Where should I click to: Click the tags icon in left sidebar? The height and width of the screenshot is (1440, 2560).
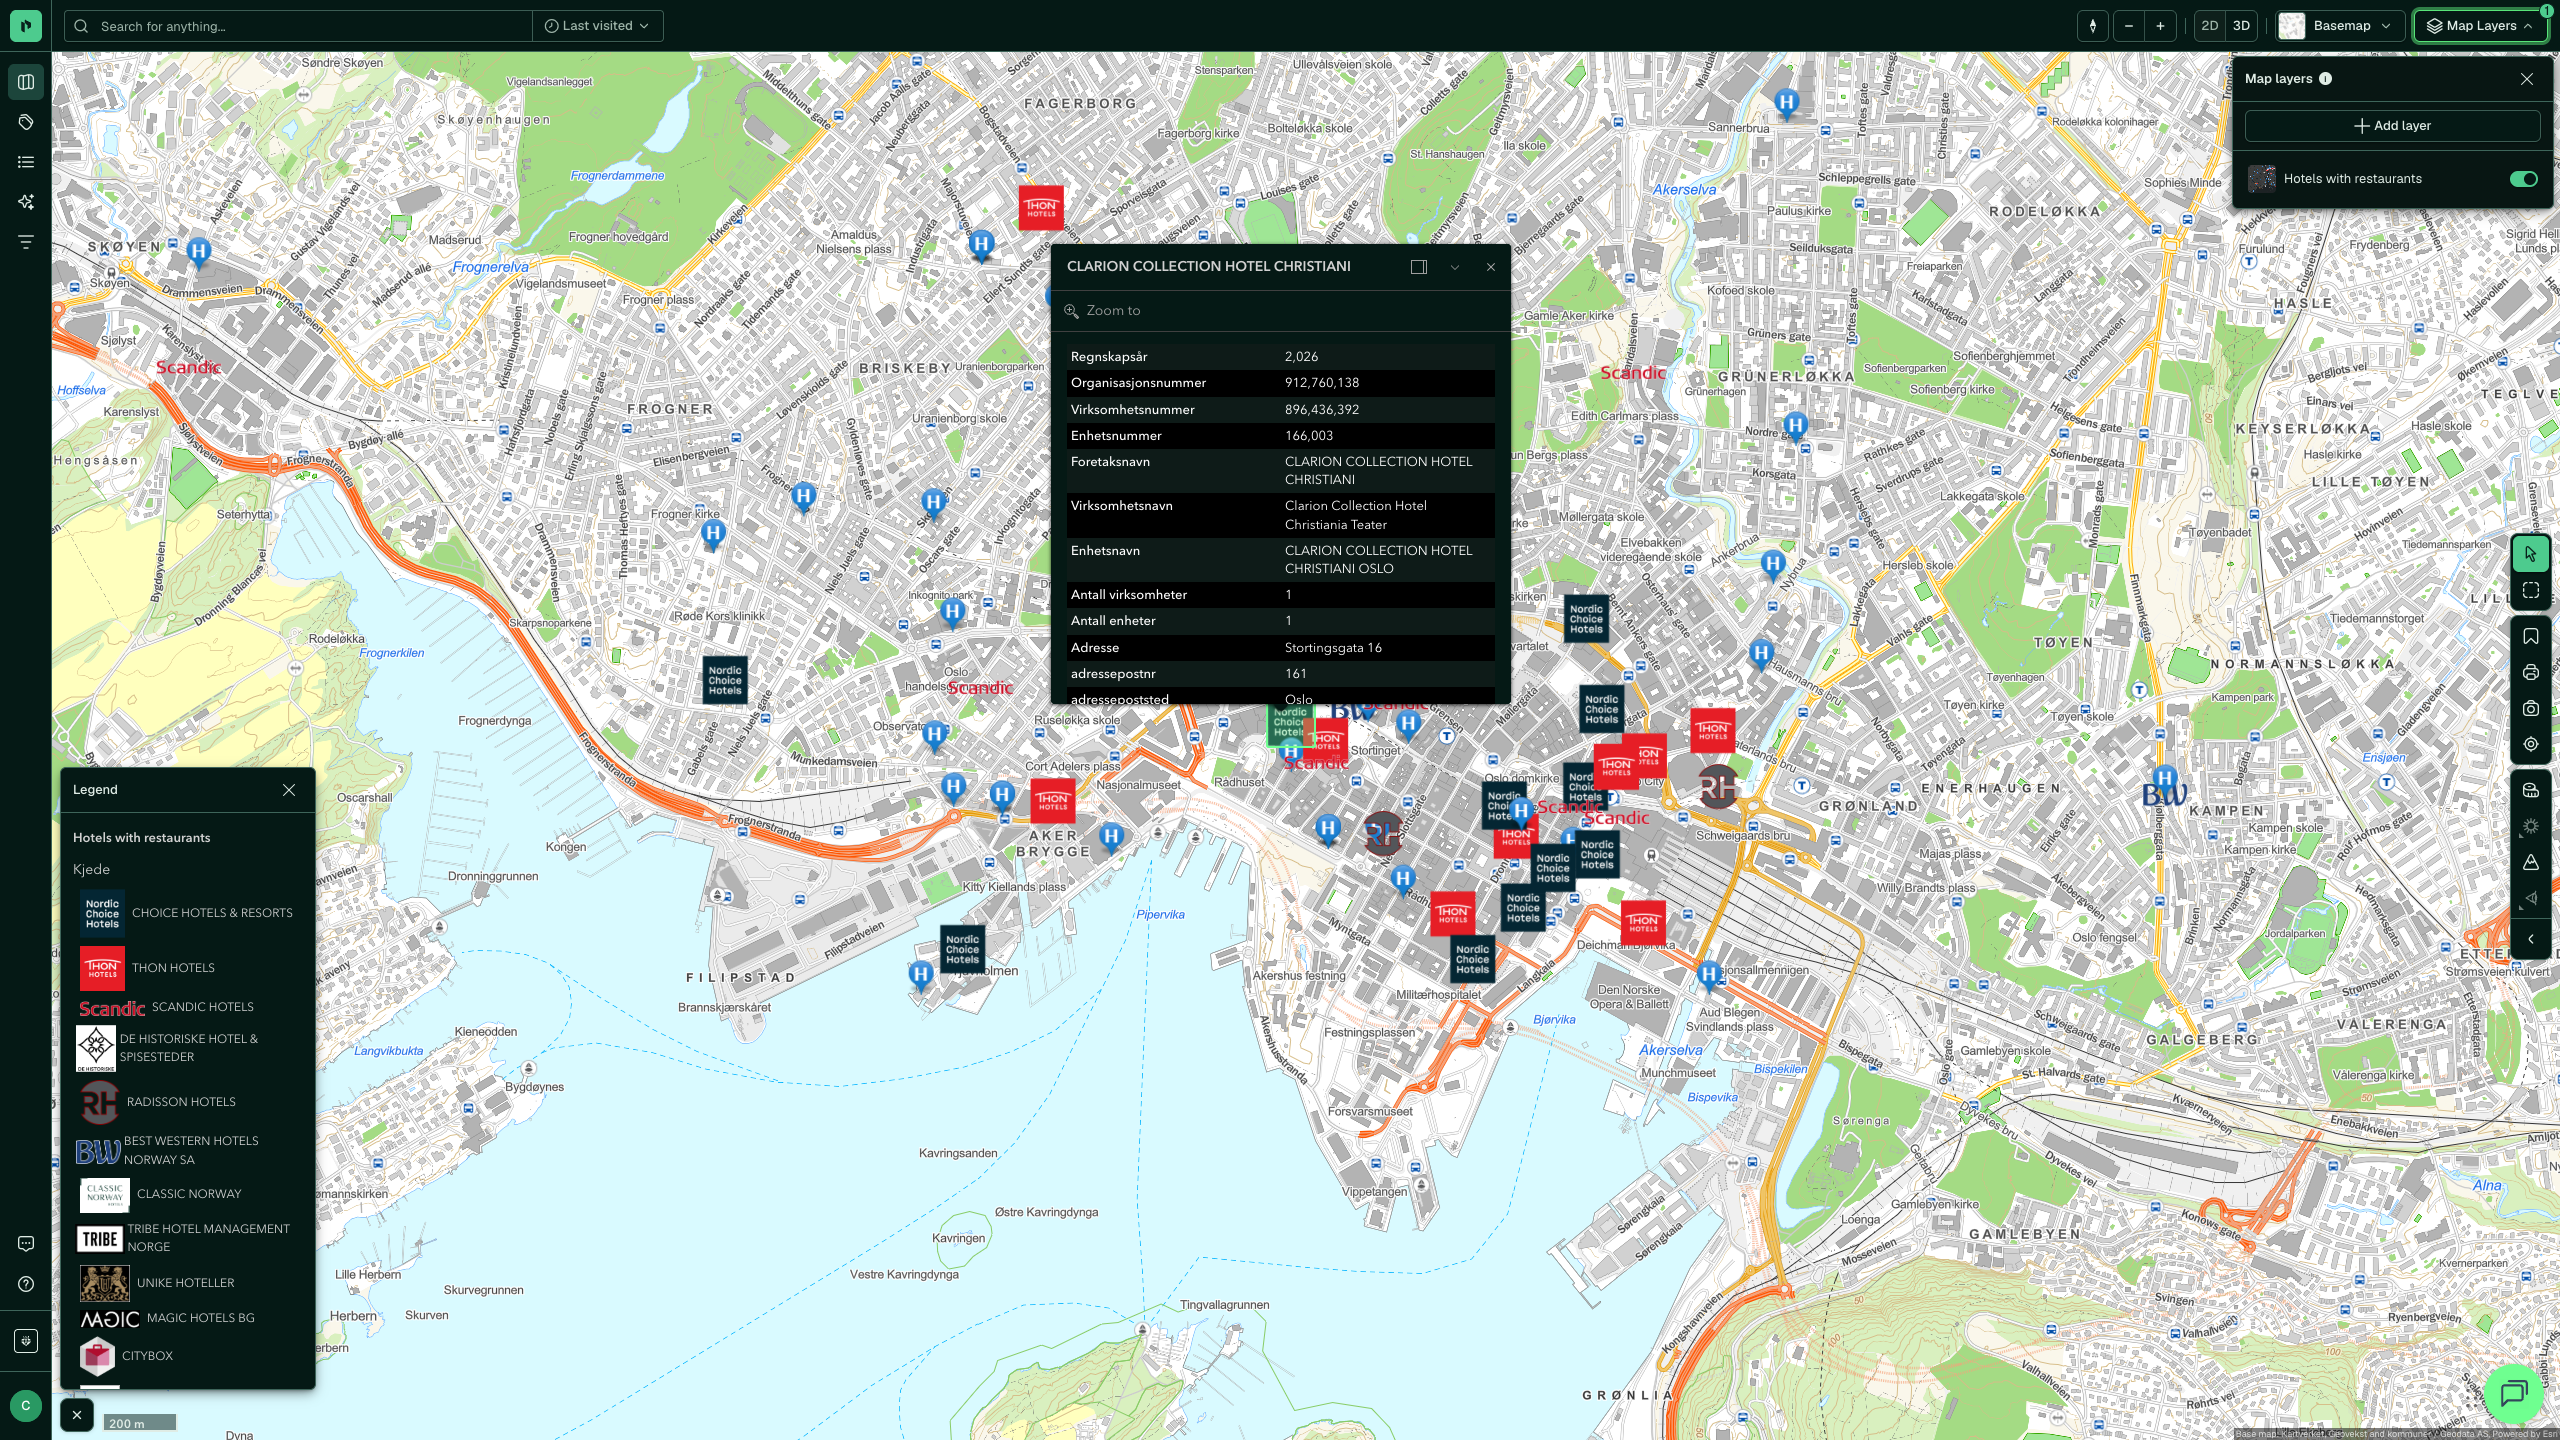point(26,122)
